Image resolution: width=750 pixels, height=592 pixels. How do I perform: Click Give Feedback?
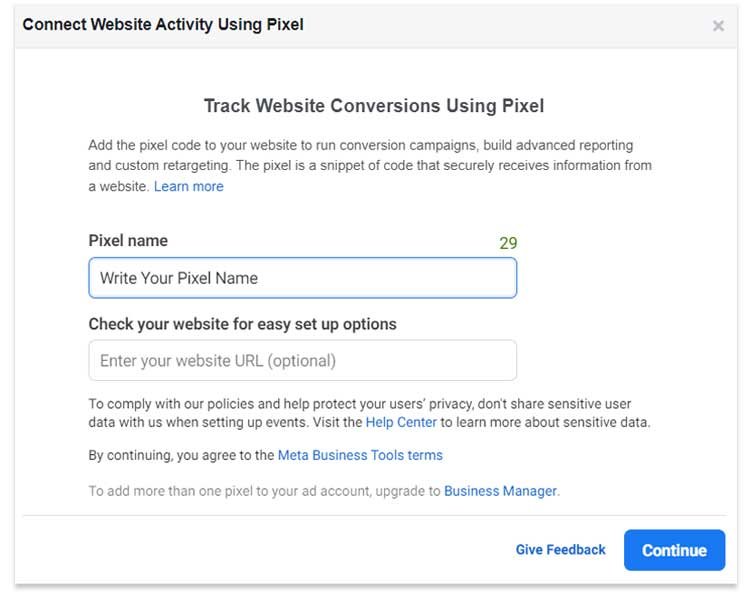560,549
